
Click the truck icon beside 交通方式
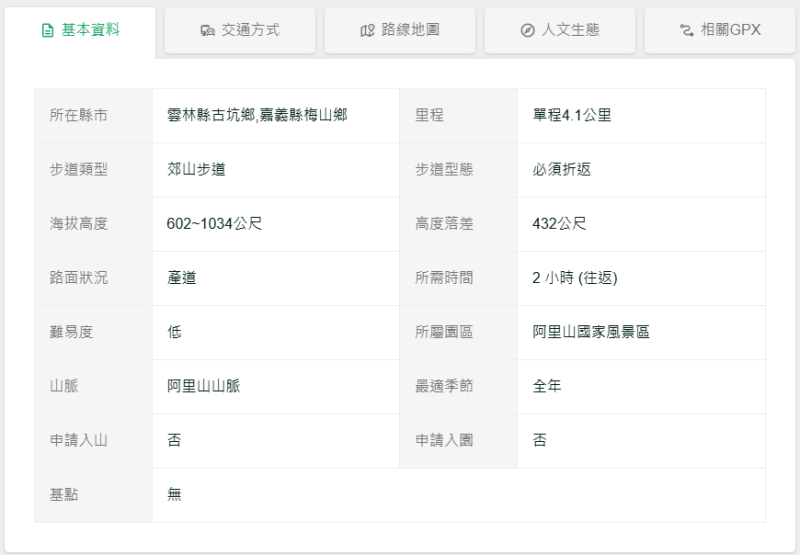tap(207, 31)
